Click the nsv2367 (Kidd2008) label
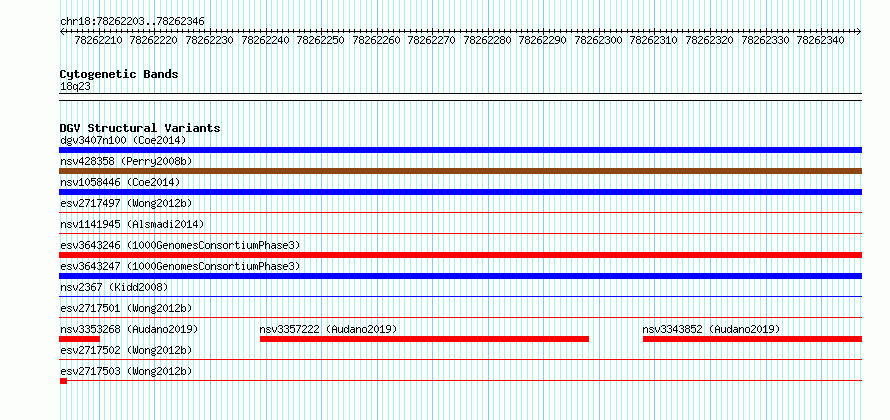This screenshot has width=890, height=420. (x=114, y=287)
